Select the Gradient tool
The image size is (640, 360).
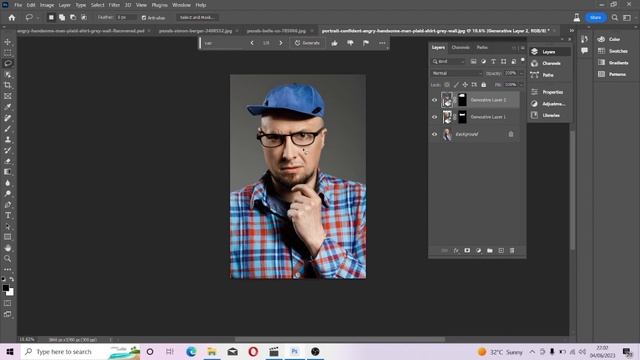coord(8,172)
